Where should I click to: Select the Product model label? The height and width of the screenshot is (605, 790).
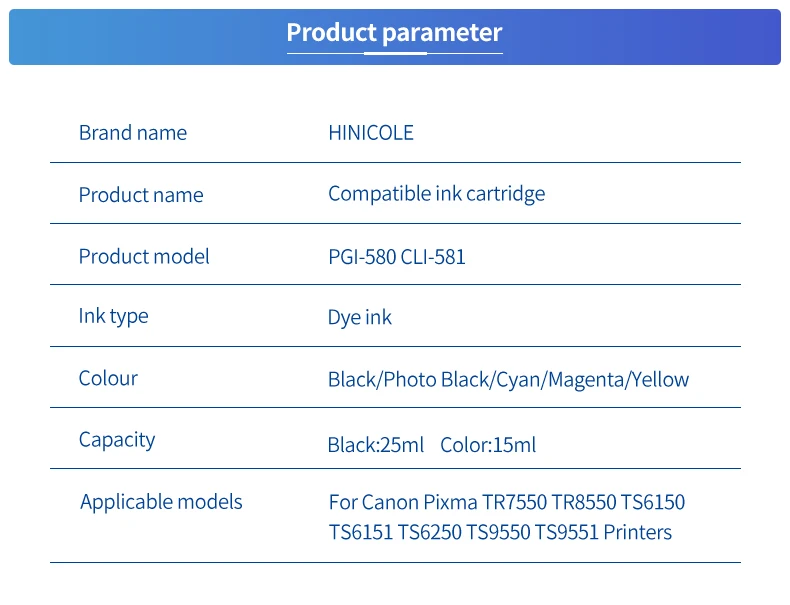pyautogui.click(x=144, y=257)
